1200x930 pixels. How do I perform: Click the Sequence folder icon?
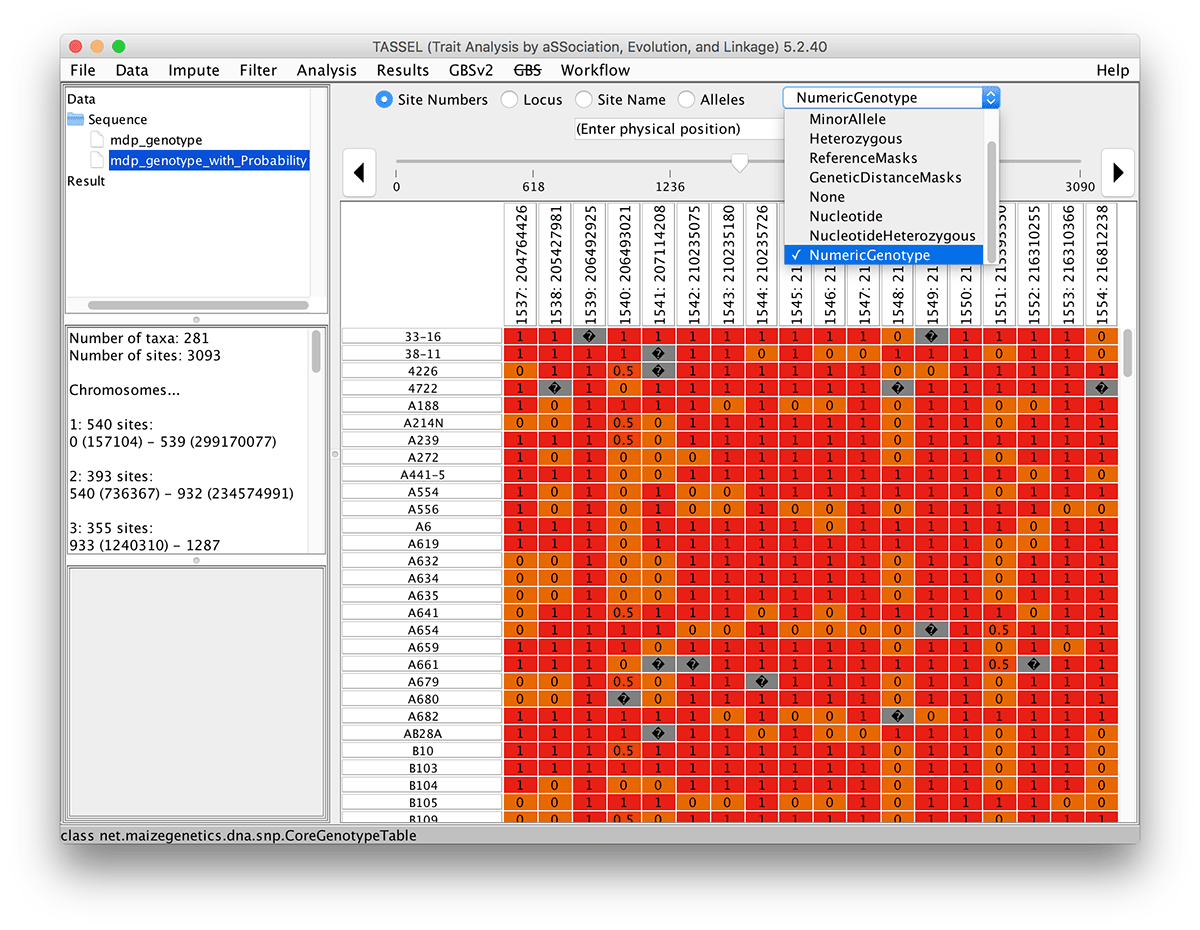tap(76, 120)
